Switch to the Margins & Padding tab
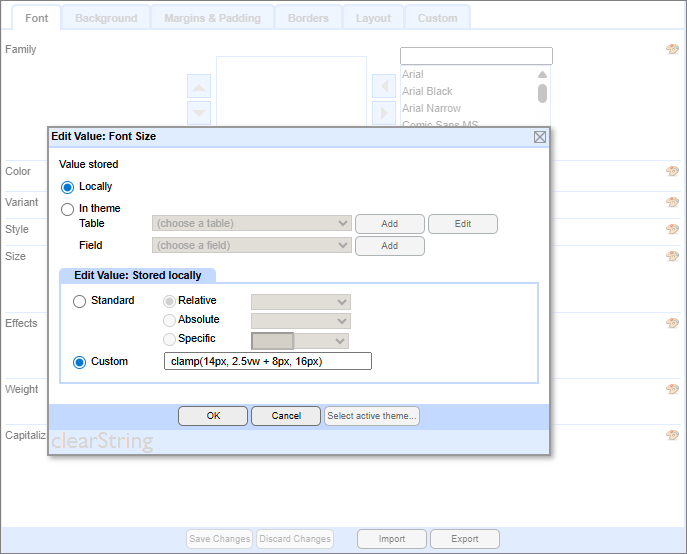This screenshot has width=687, height=554. click(x=211, y=18)
